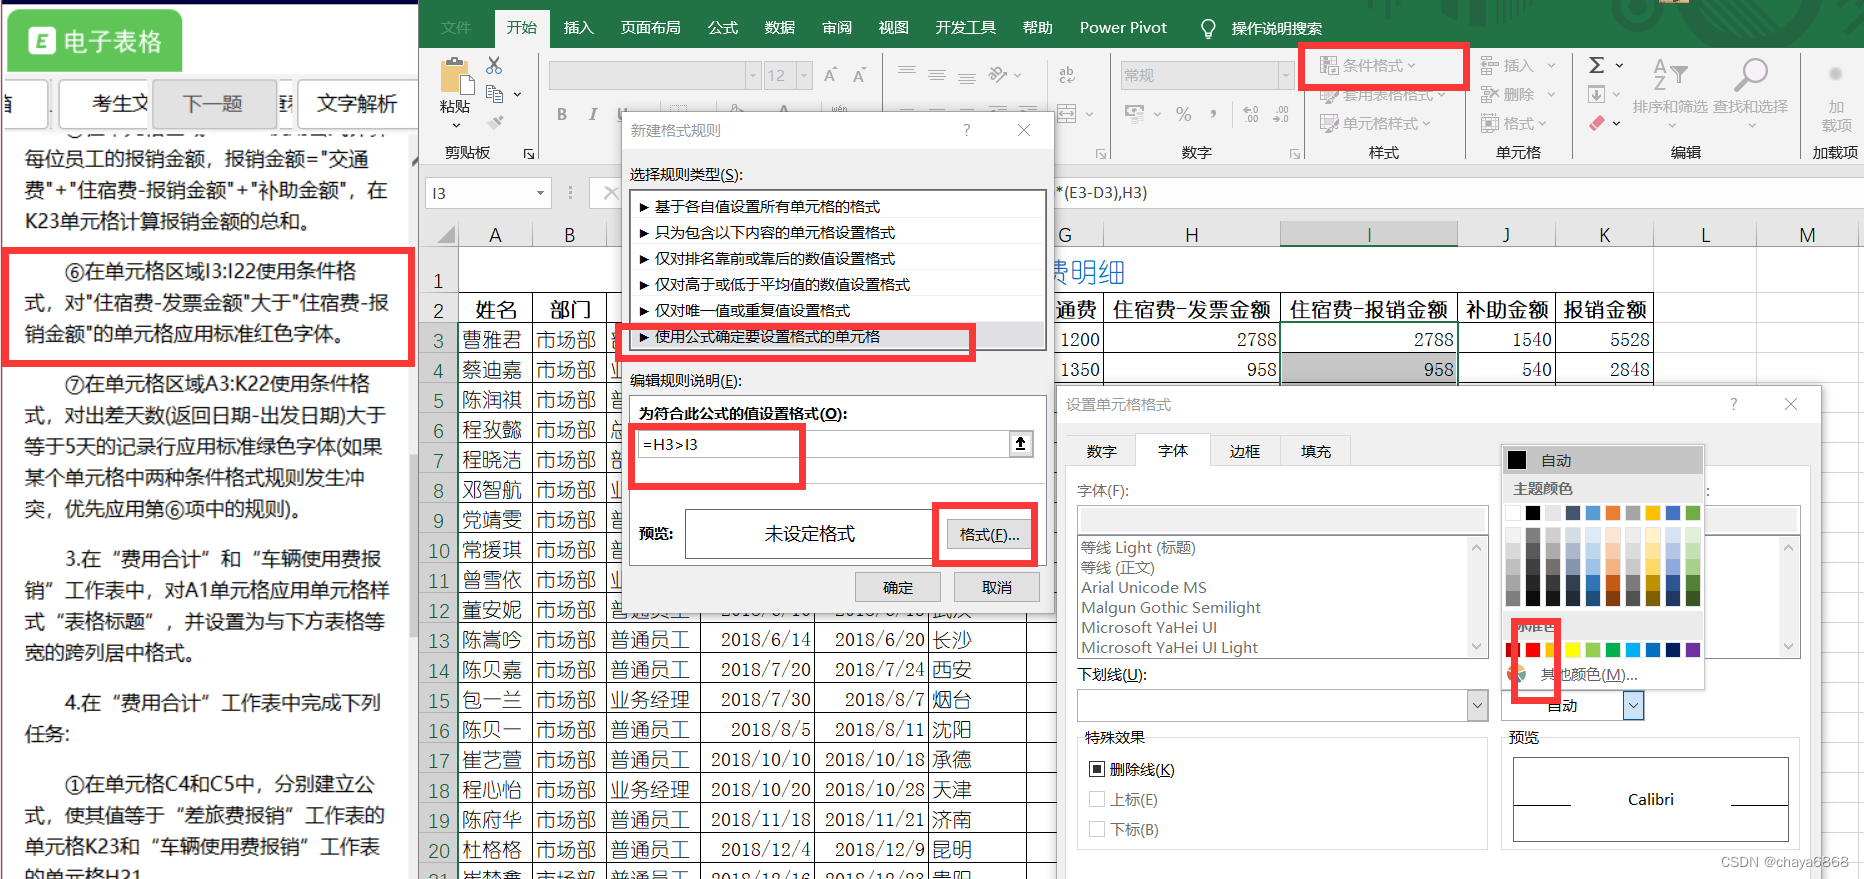Expand the Name Box dropdown showing I3
Viewport: 1864px width, 879px height.
pos(540,192)
